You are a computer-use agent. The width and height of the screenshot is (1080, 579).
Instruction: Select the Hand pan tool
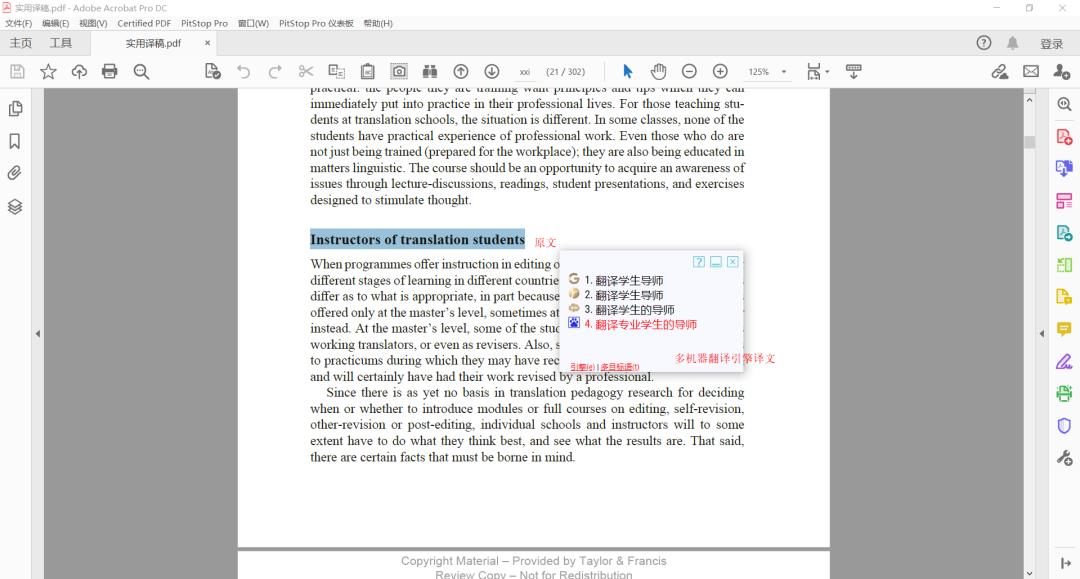tap(658, 71)
